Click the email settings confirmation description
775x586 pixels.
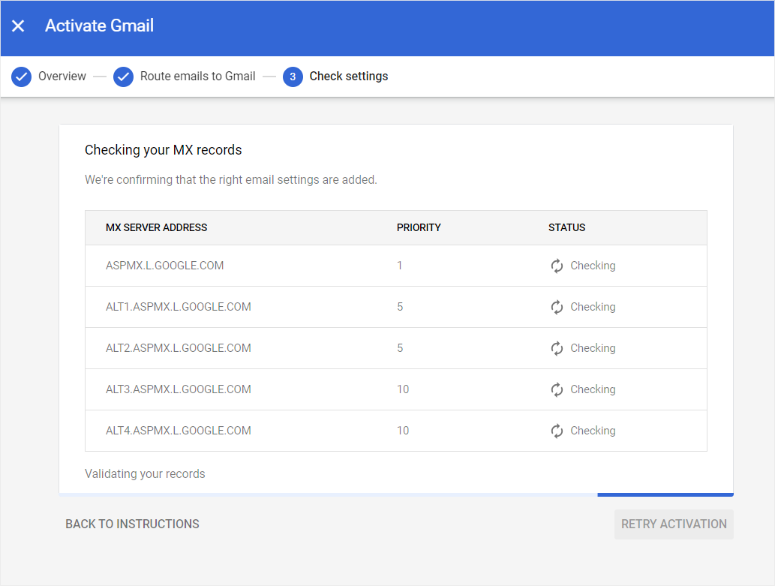231,180
